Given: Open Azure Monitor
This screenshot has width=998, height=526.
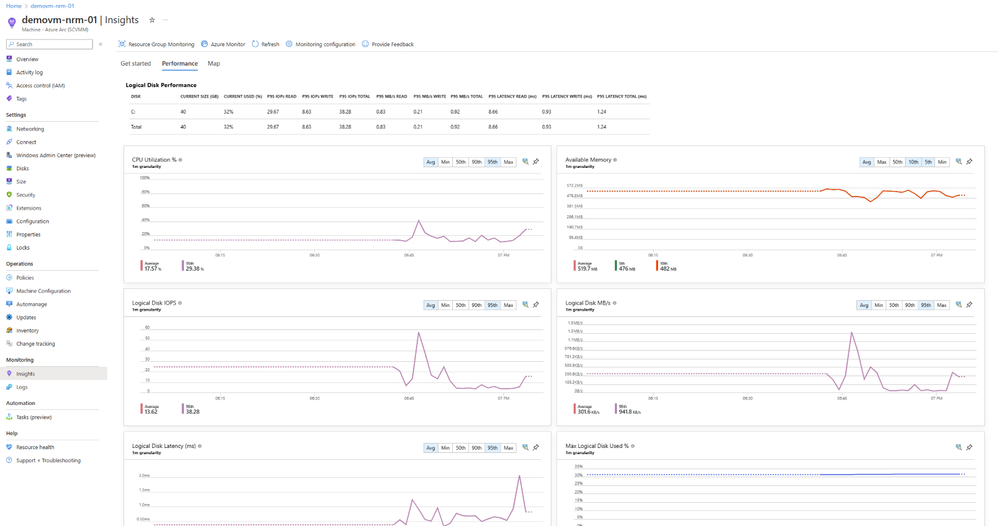Looking at the screenshot, I should 223,45.
